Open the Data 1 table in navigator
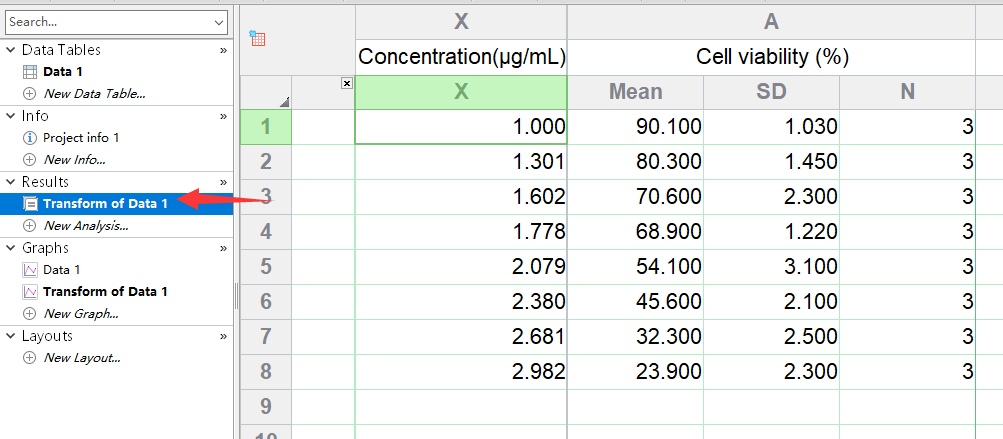This screenshot has height=439, width=1003. coord(63,72)
